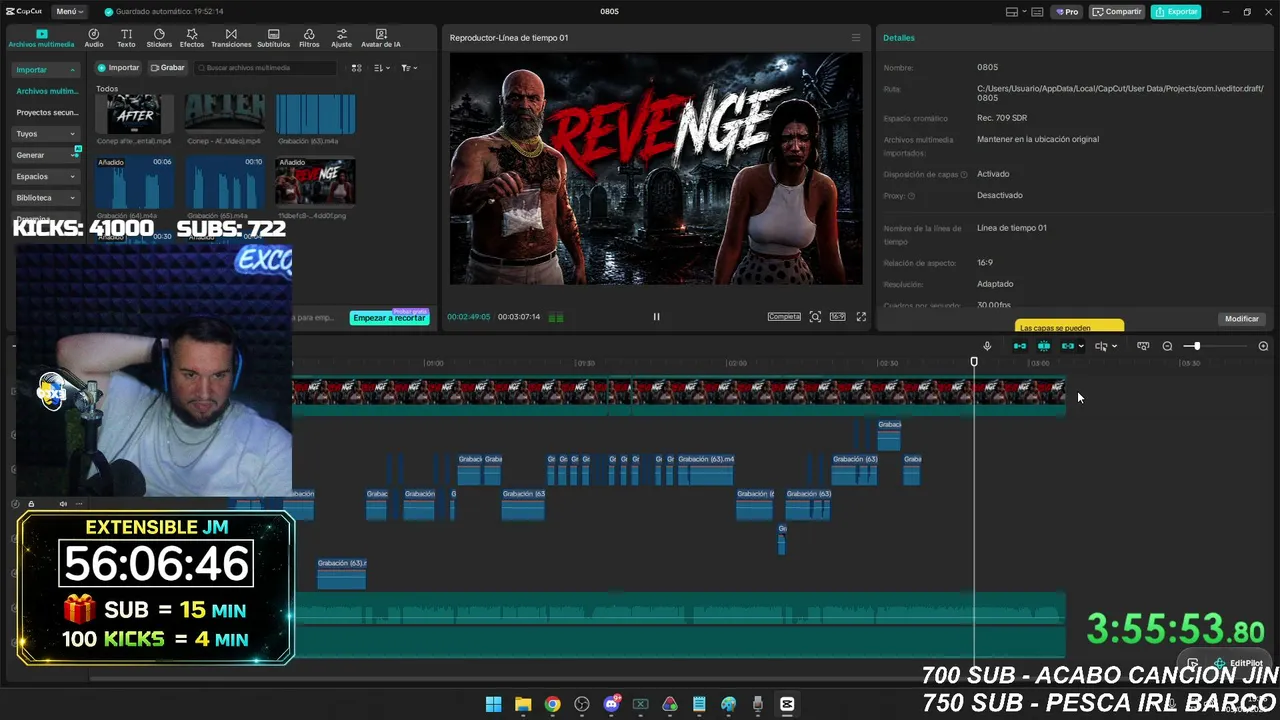Expand the Biblioteca sidebar section
1280x720 pixels.
point(46,198)
